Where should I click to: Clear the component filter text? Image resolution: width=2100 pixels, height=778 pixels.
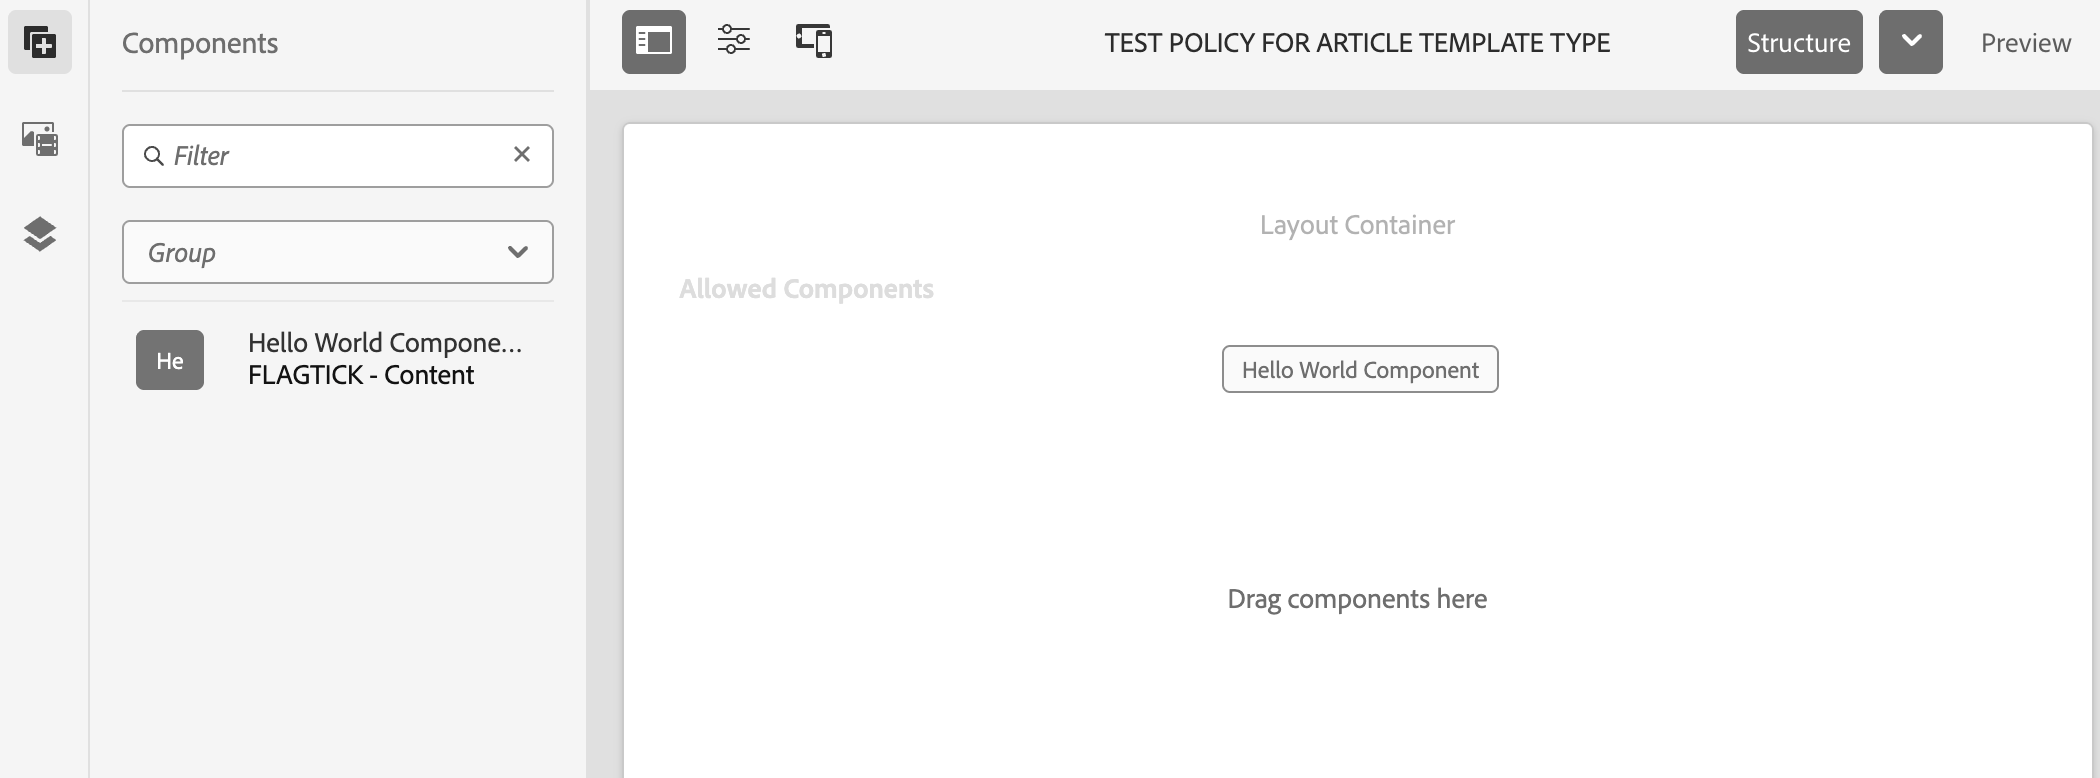pyautogui.click(x=522, y=154)
